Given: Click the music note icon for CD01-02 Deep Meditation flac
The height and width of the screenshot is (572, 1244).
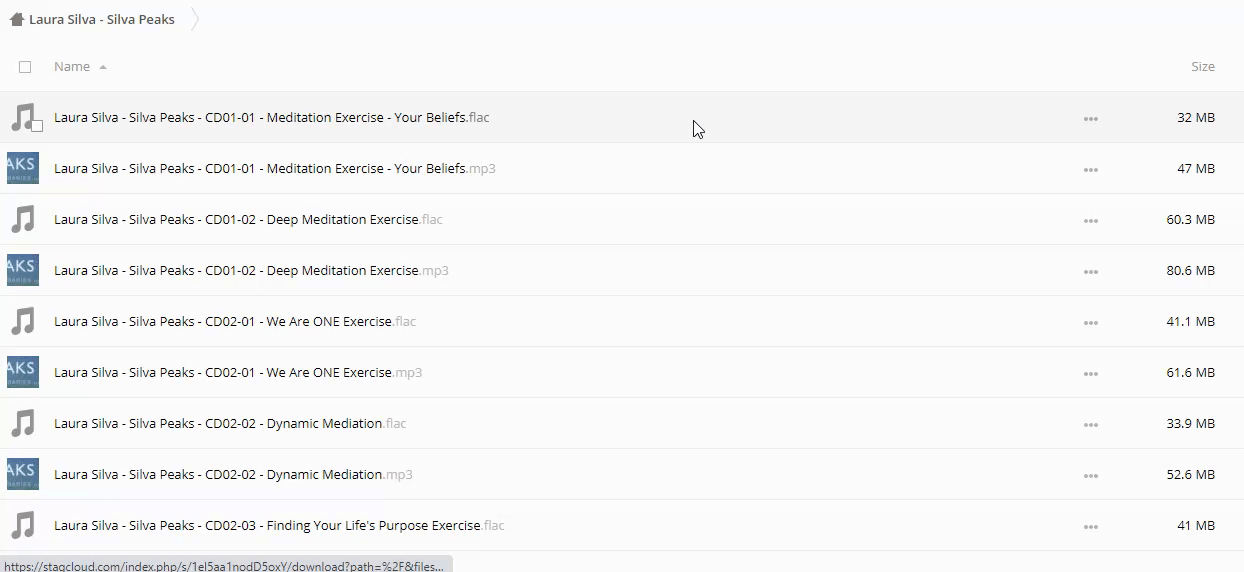Looking at the screenshot, I should pos(23,219).
